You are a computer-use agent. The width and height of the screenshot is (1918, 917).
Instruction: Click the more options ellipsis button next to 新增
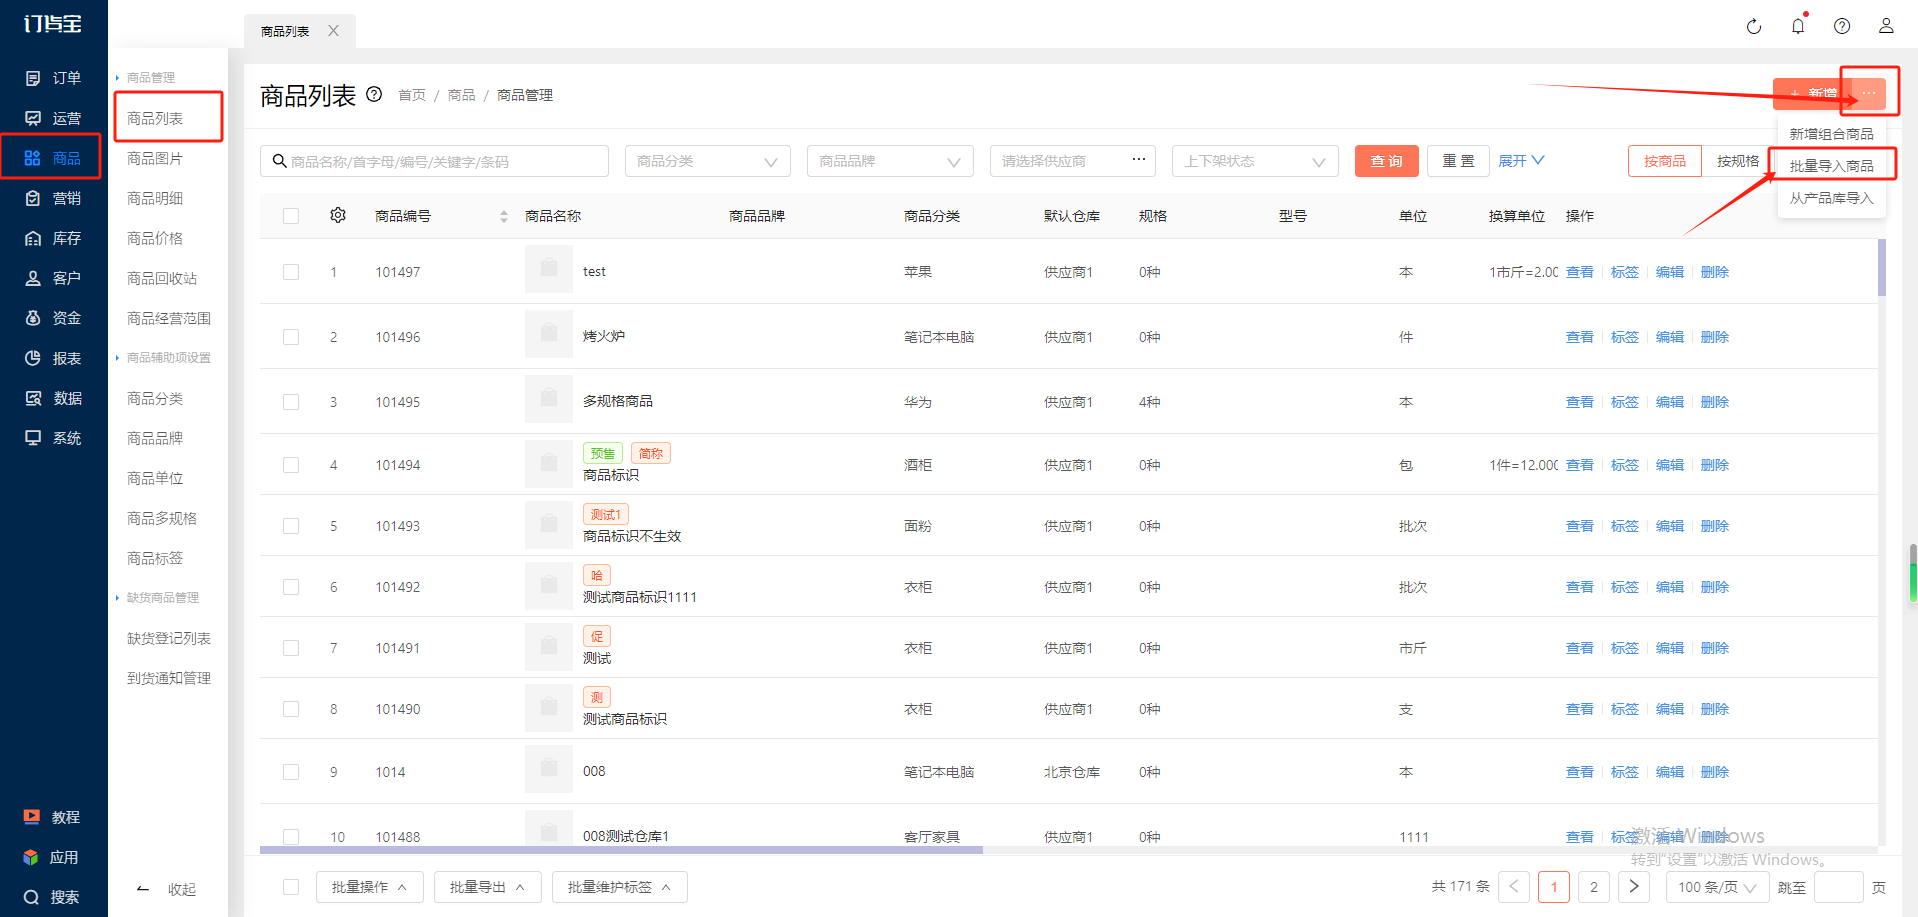click(1868, 93)
